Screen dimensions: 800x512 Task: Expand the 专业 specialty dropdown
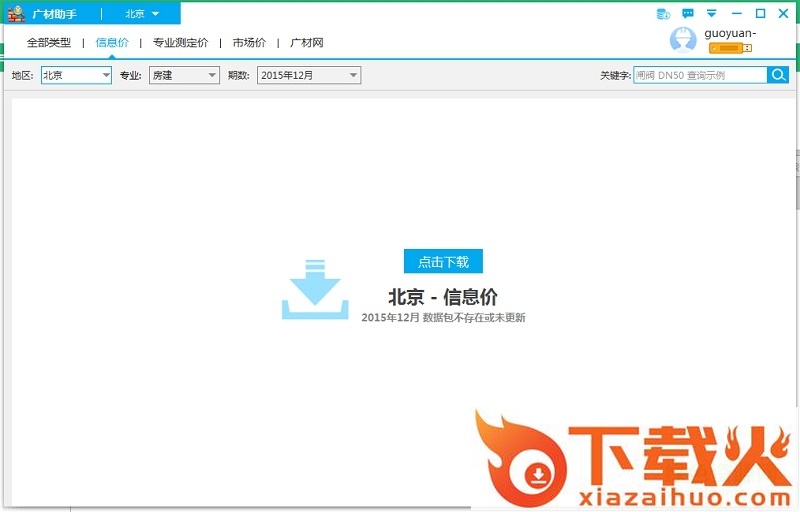click(x=184, y=75)
